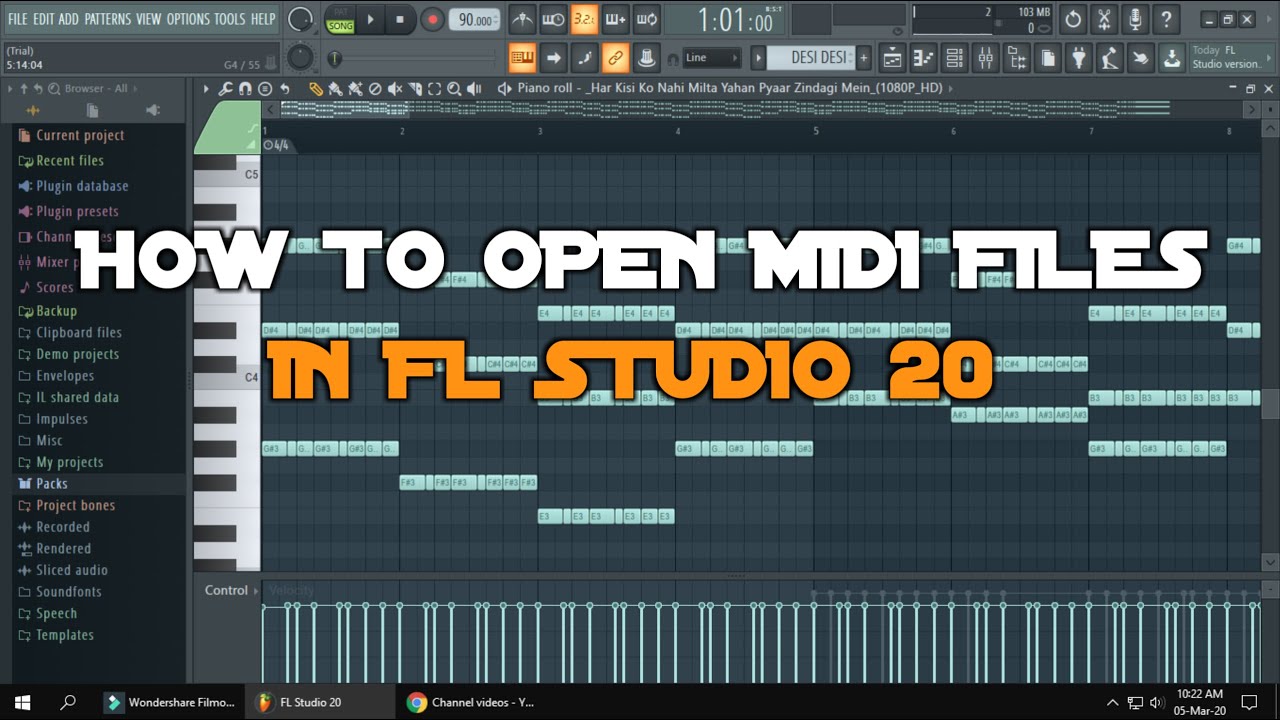Screen dimensions: 1280x720
Task: Open the PATTERNS menu
Action: (x=107, y=19)
